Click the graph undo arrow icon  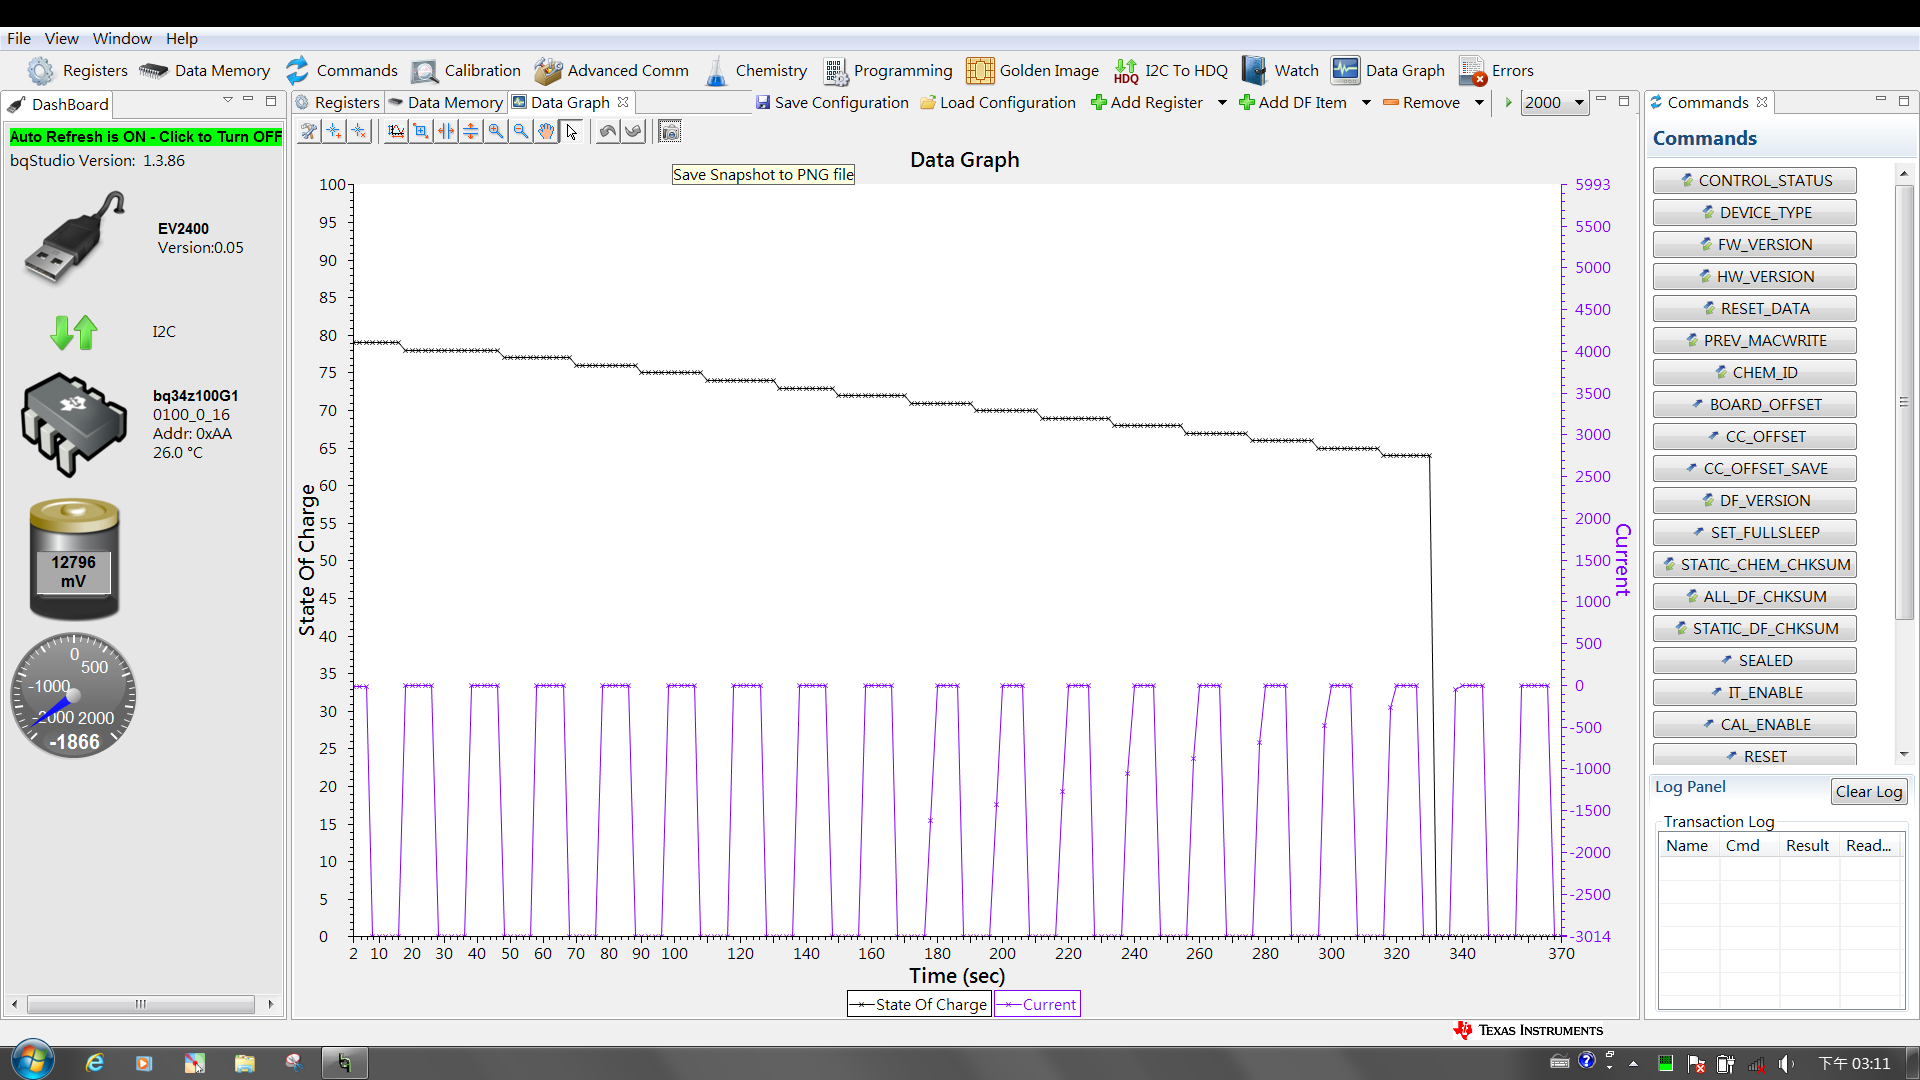click(607, 132)
